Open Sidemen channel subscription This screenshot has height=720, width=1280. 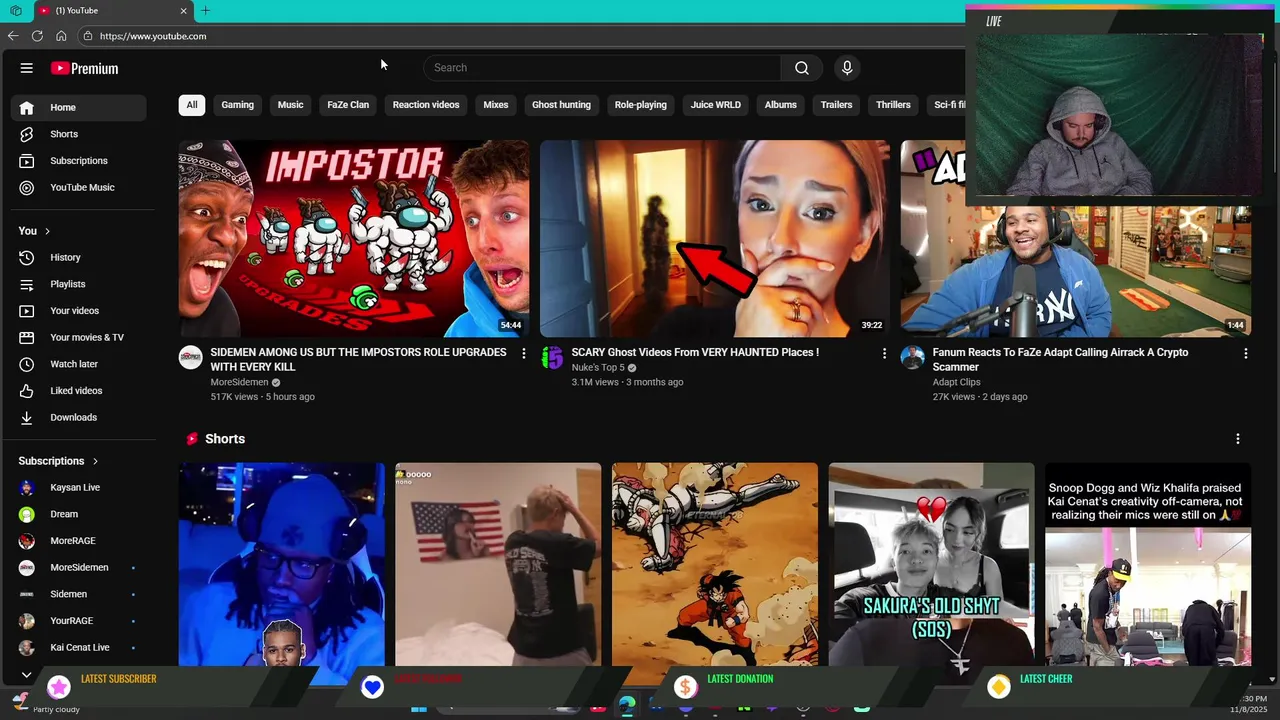point(79,594)
